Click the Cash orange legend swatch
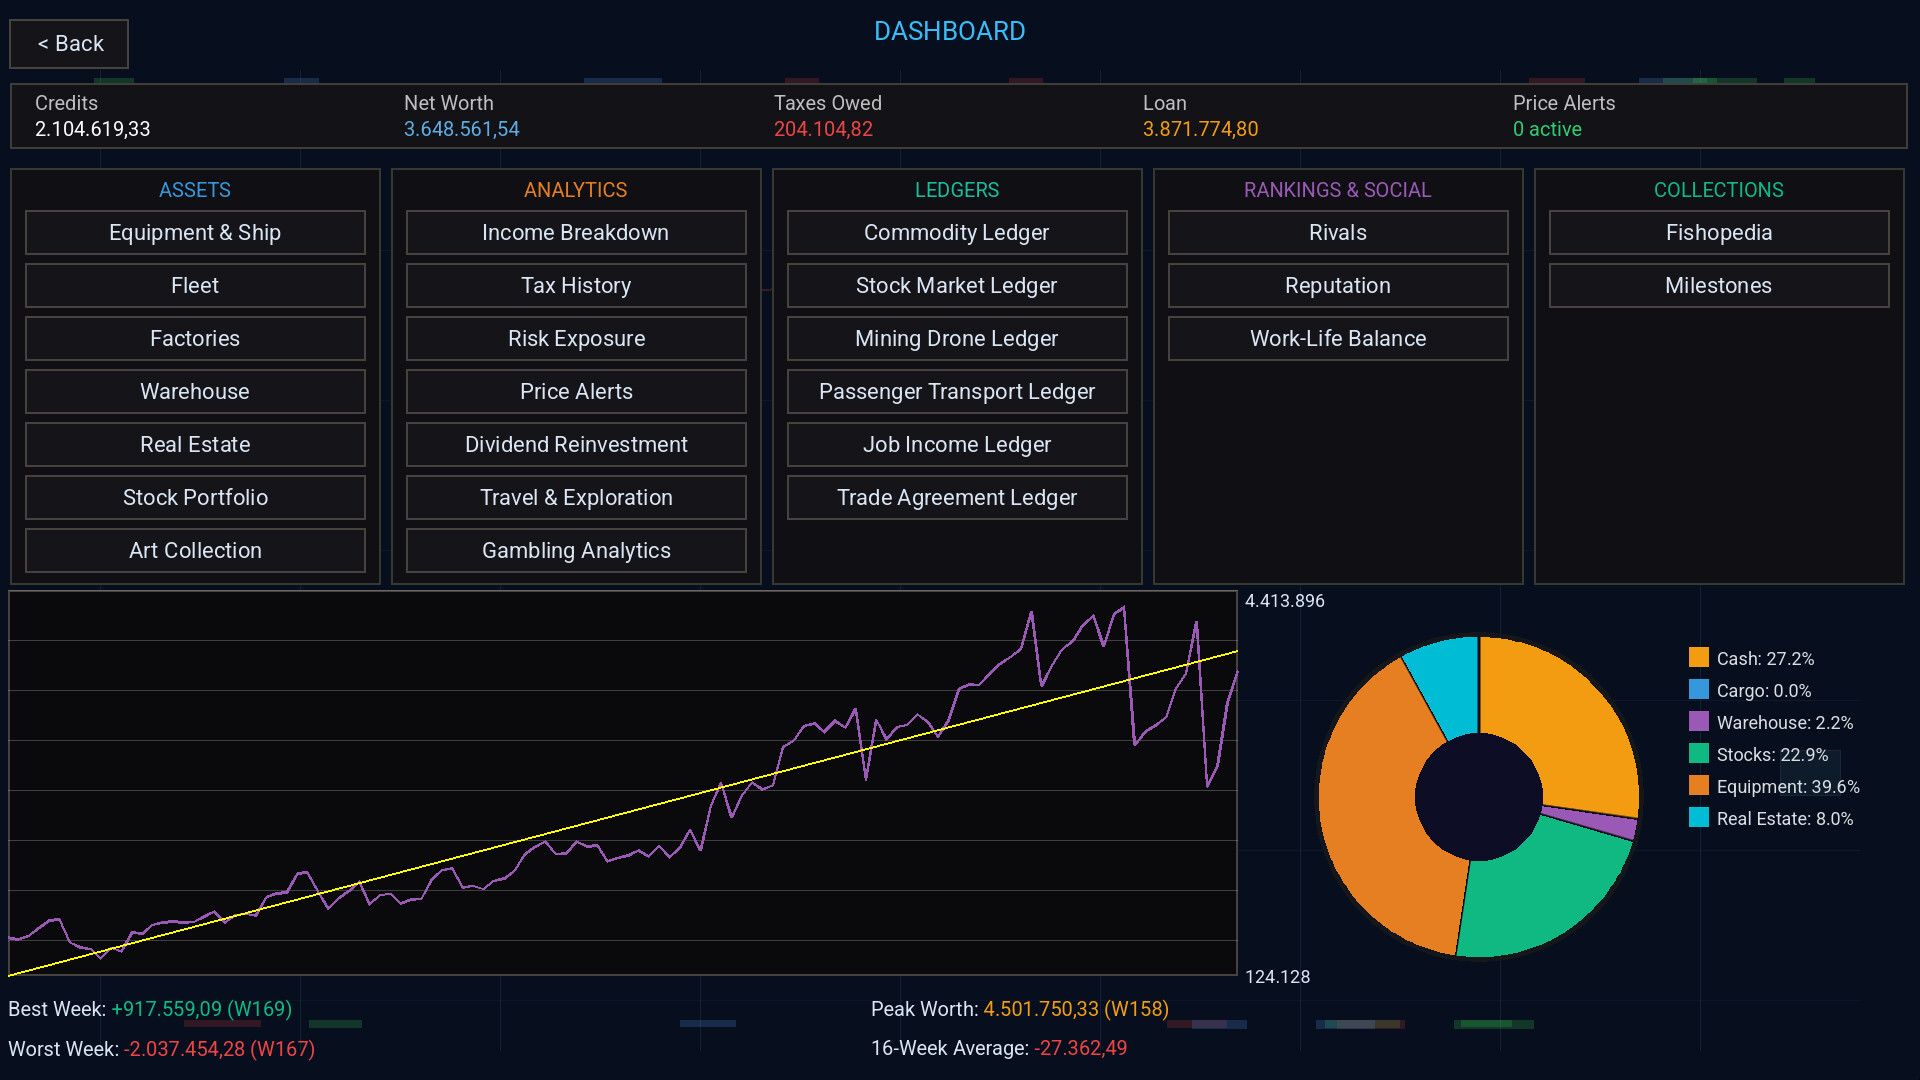 [1698, 657]
